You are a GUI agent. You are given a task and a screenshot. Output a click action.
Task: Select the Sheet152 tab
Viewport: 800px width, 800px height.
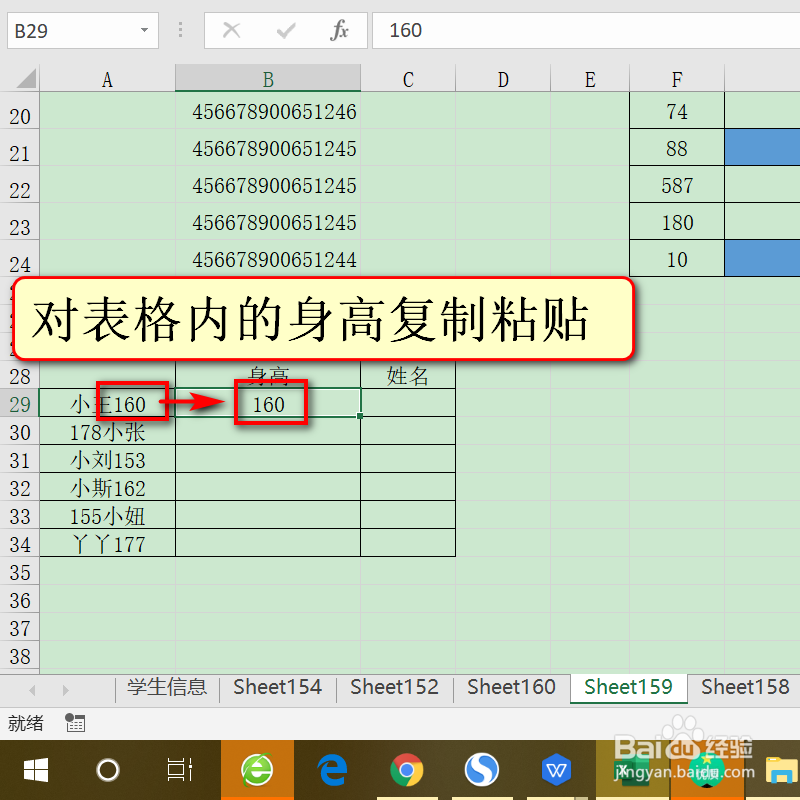click(394, 688)
